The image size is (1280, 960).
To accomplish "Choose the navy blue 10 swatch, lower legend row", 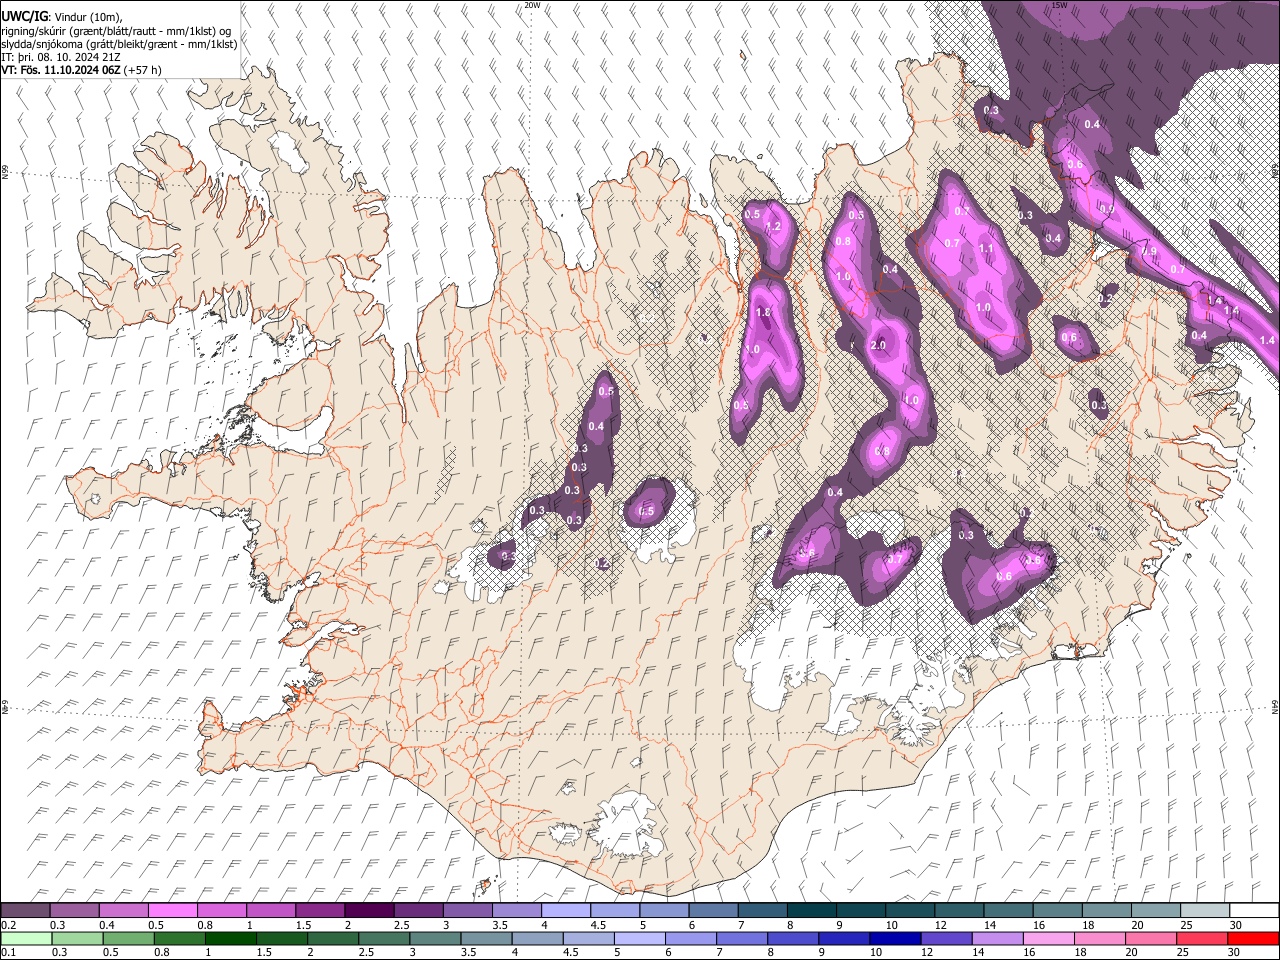I will click(894, 938).
